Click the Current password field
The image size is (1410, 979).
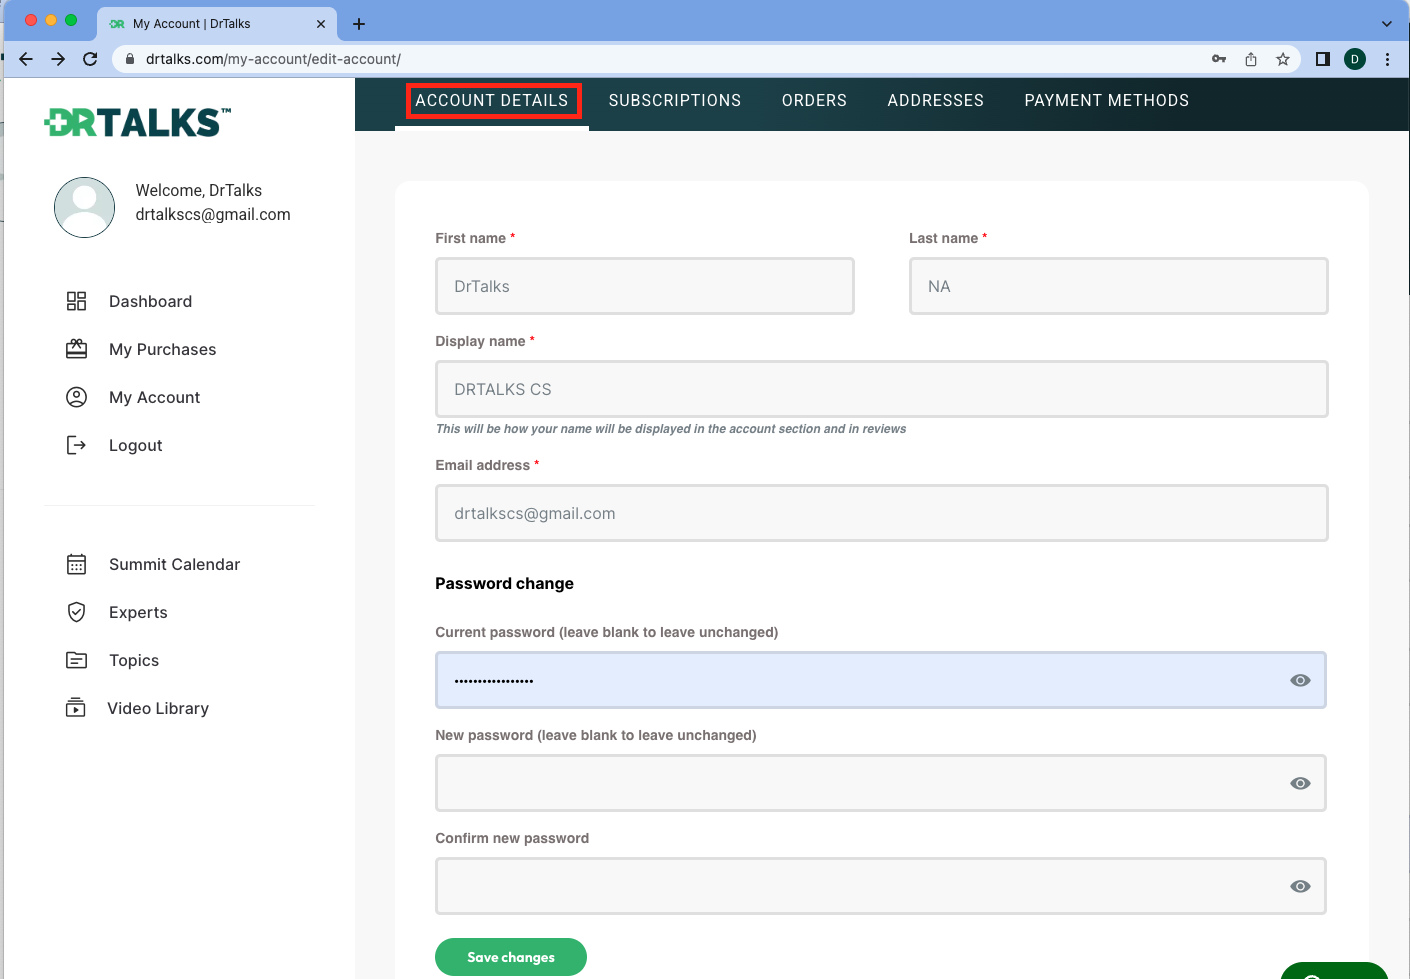(881, 680)
